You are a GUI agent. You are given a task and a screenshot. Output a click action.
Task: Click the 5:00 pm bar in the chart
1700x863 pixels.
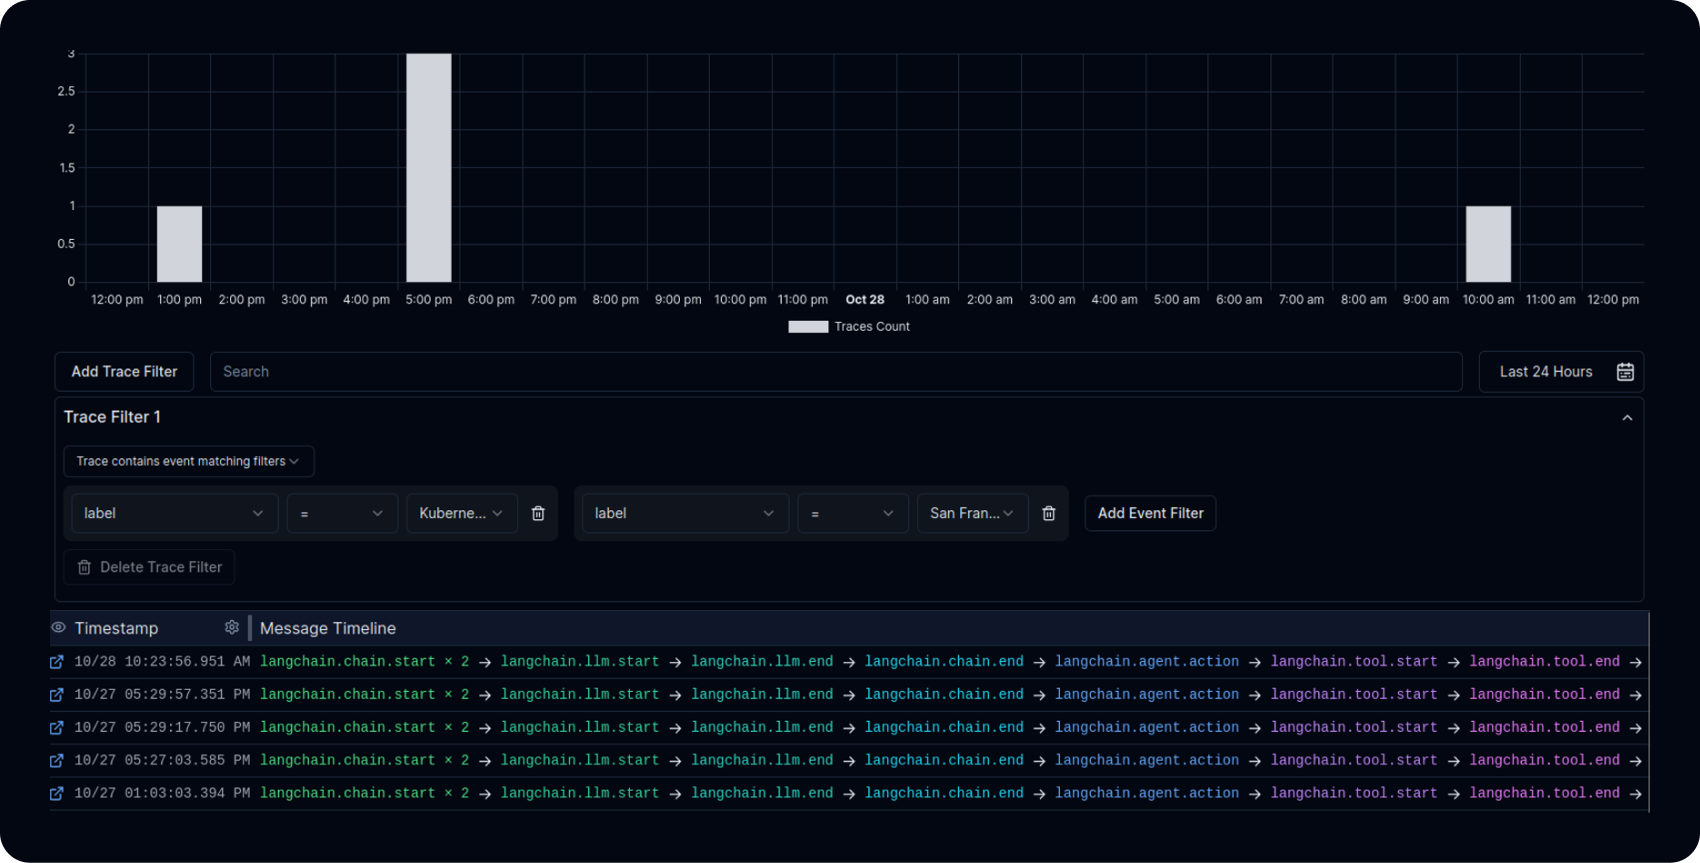coord(429,168)
